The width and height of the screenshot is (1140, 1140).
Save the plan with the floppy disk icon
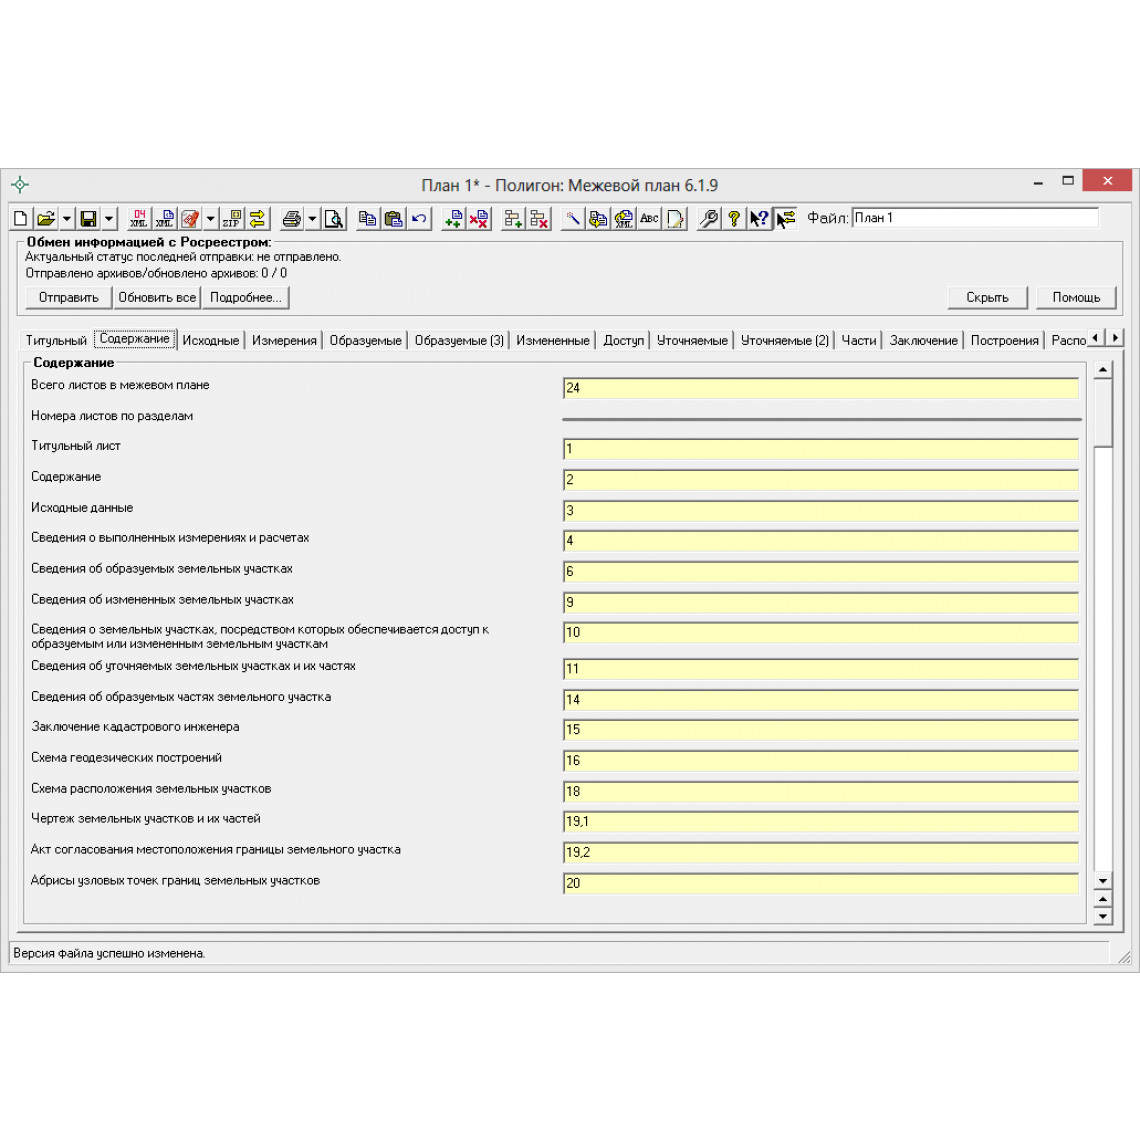pyautogui.click(x=89, y=218)
